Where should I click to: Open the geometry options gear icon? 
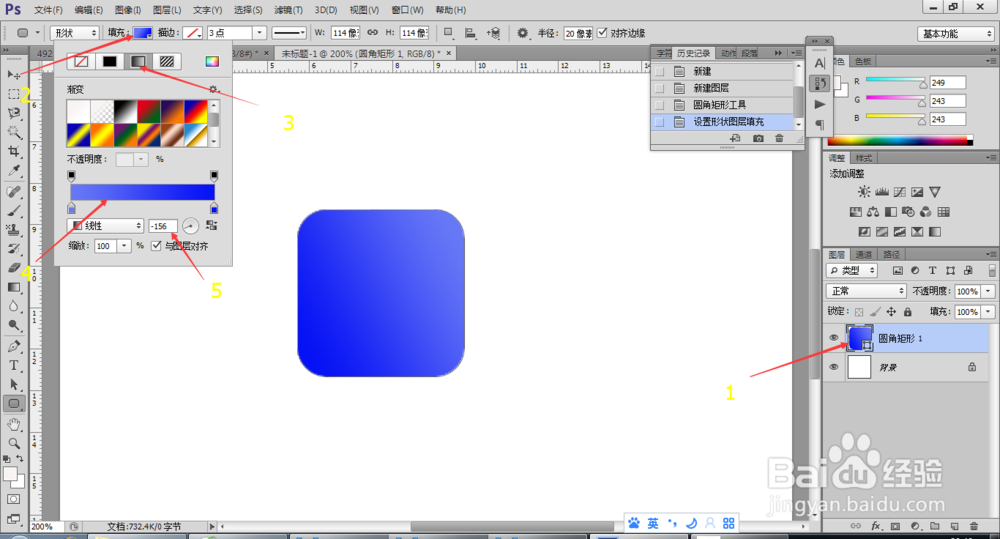click(x=522, y=33)
